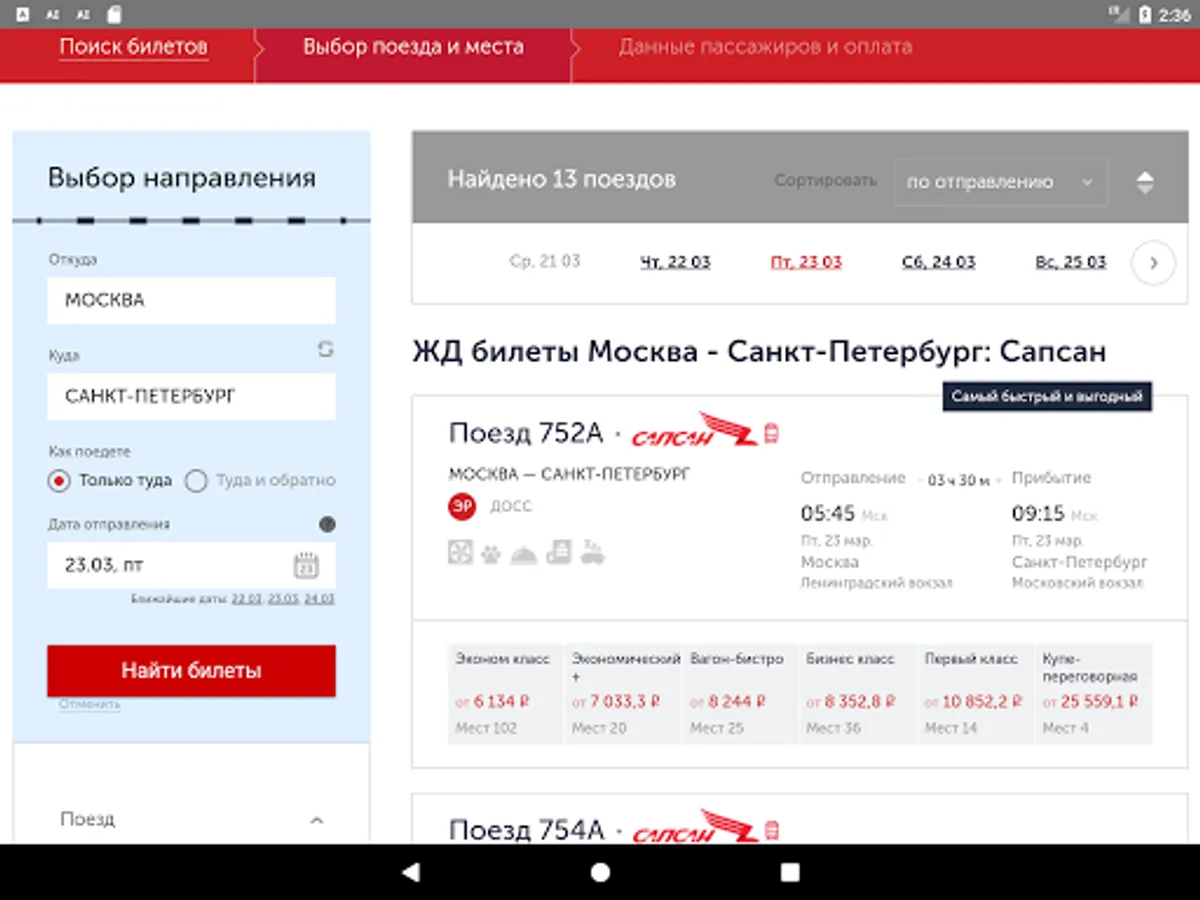Tap the SD card status bar icon
This screenshot has height=900, width=1200.
pyautogui.click(x=113, y=14)
